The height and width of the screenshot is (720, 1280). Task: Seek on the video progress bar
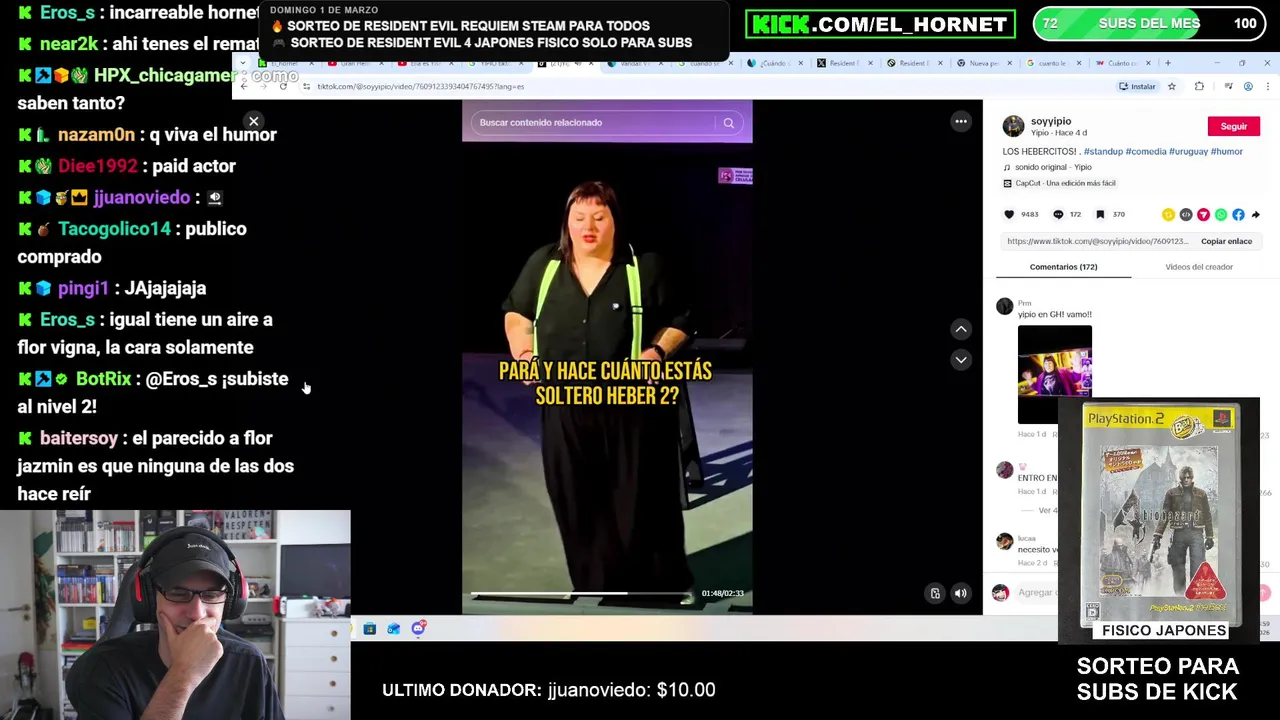pos(581,594)
